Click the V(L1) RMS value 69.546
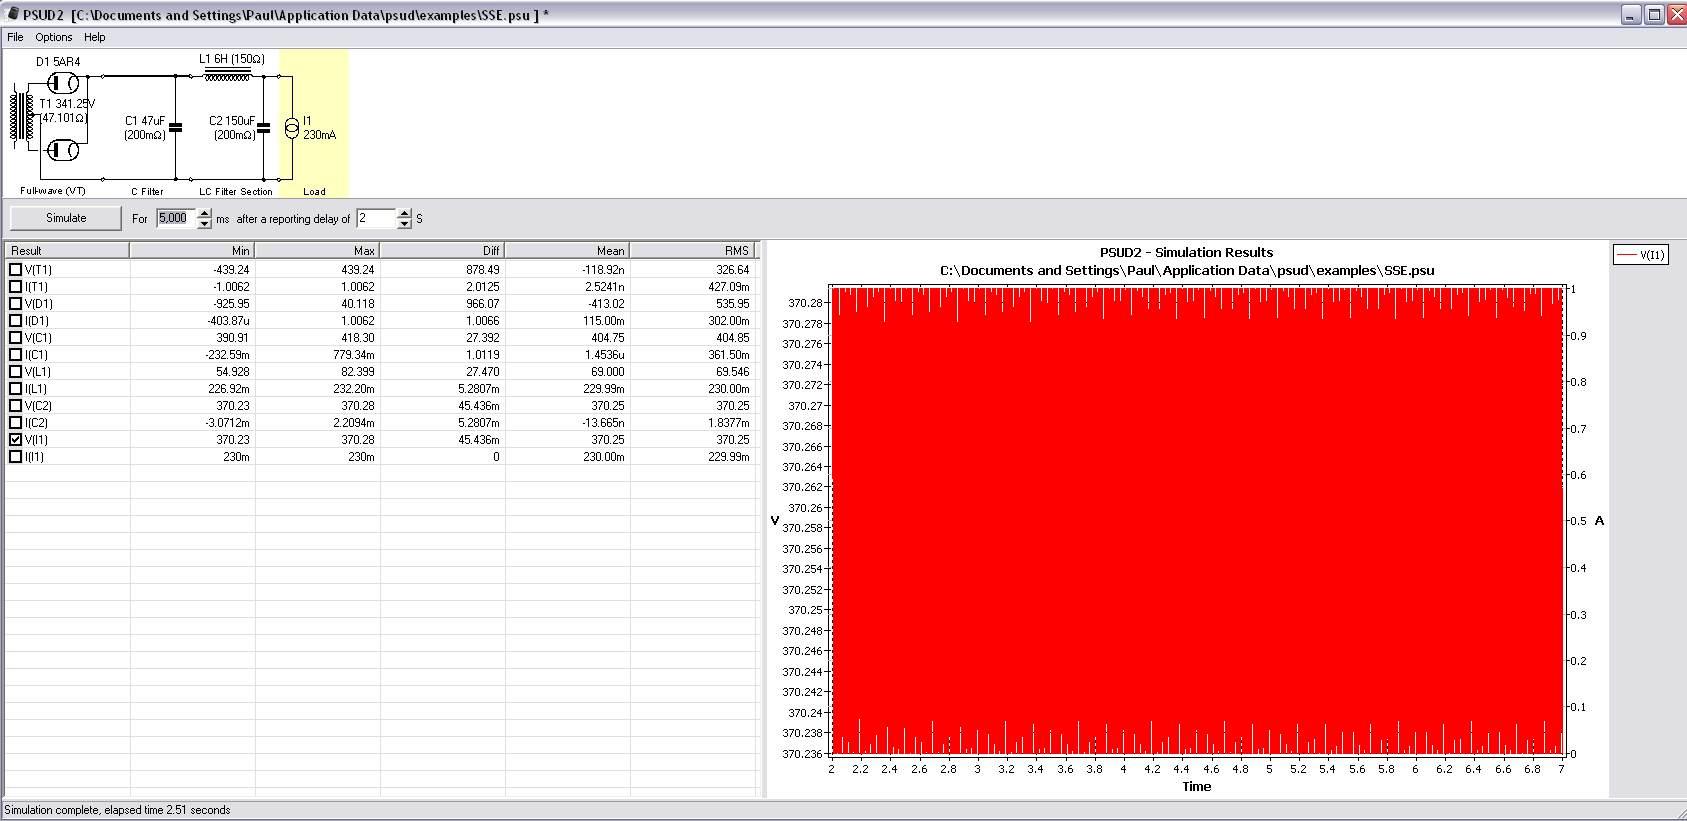This screenshot has width=1687, height=821. click(732, 372)
